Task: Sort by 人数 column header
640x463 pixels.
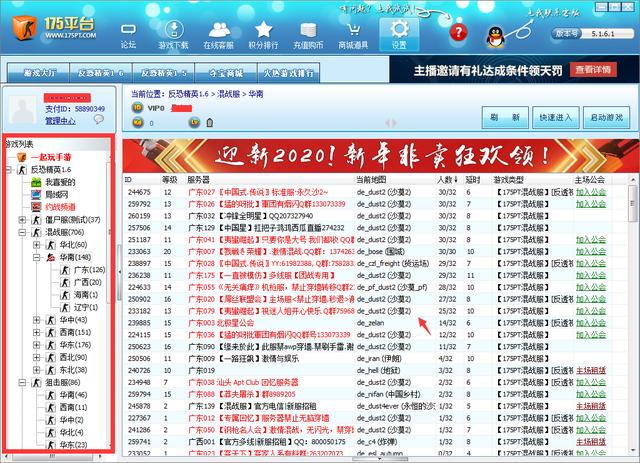Action: pos(447,180)
